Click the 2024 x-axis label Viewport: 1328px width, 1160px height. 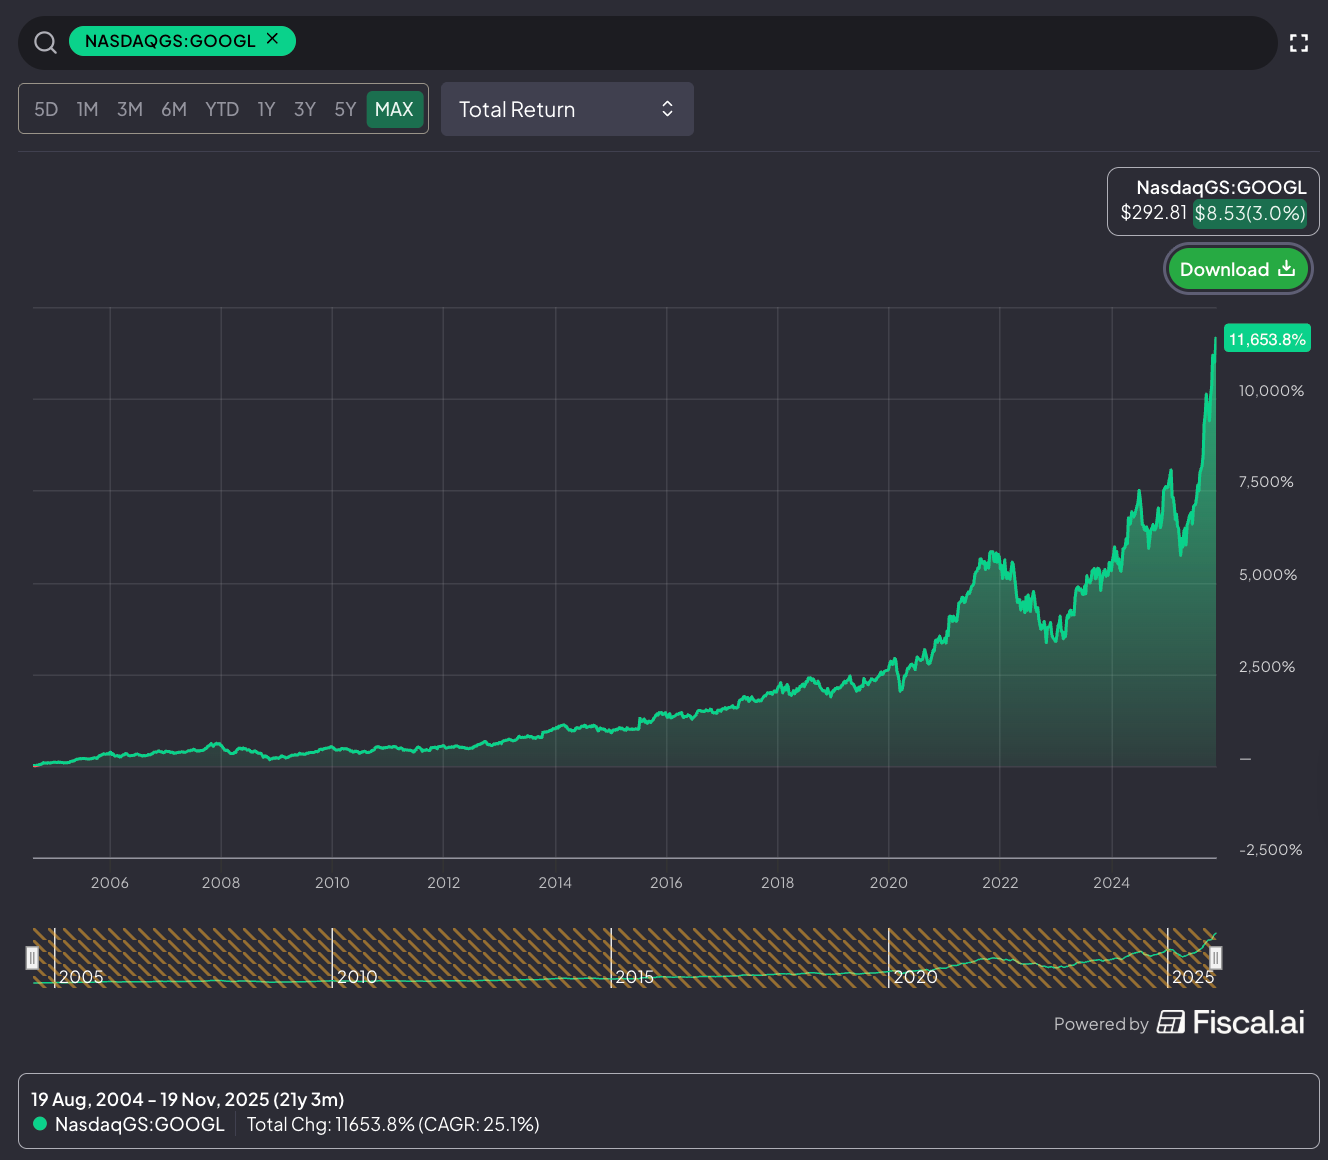pos(1111,883)
